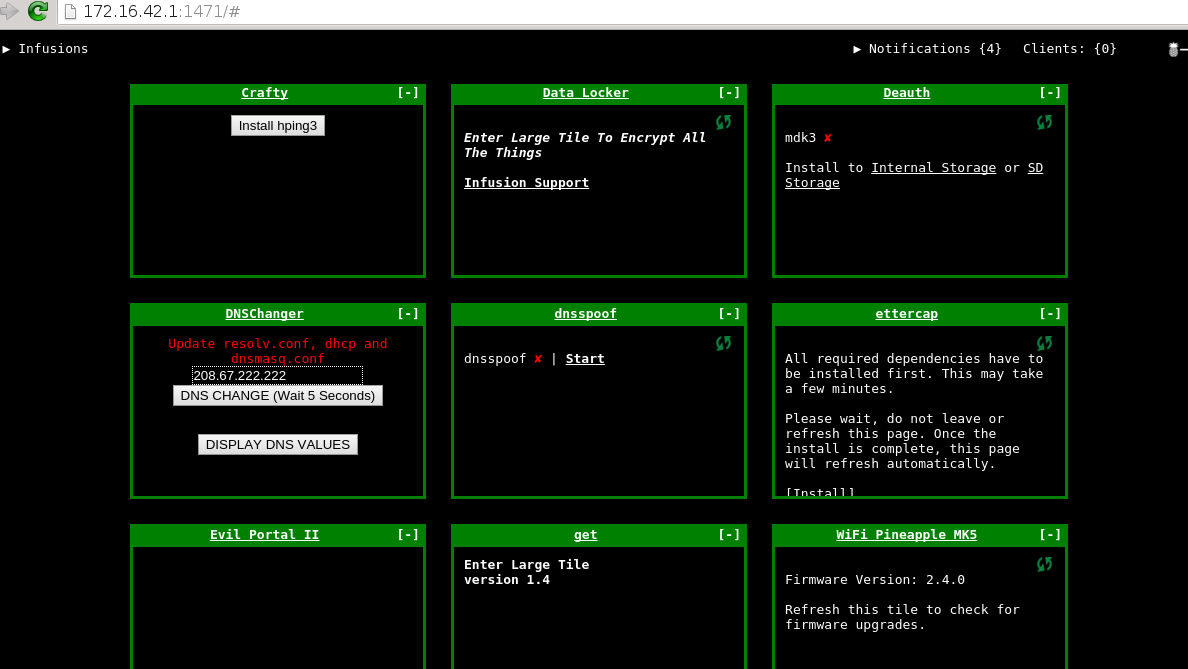This screenshot has height=669, width=1188.
Task: Open the dnsspoof large tile
Action: tap(586, 314)
